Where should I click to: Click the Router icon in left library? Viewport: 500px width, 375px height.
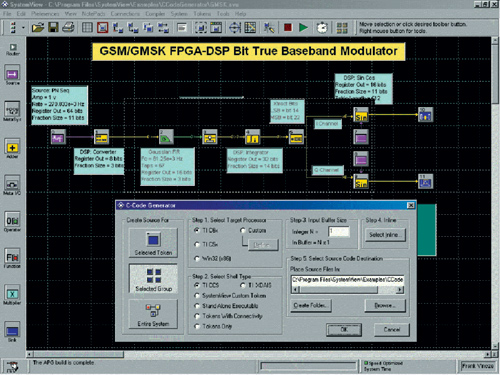pos(13,49)
